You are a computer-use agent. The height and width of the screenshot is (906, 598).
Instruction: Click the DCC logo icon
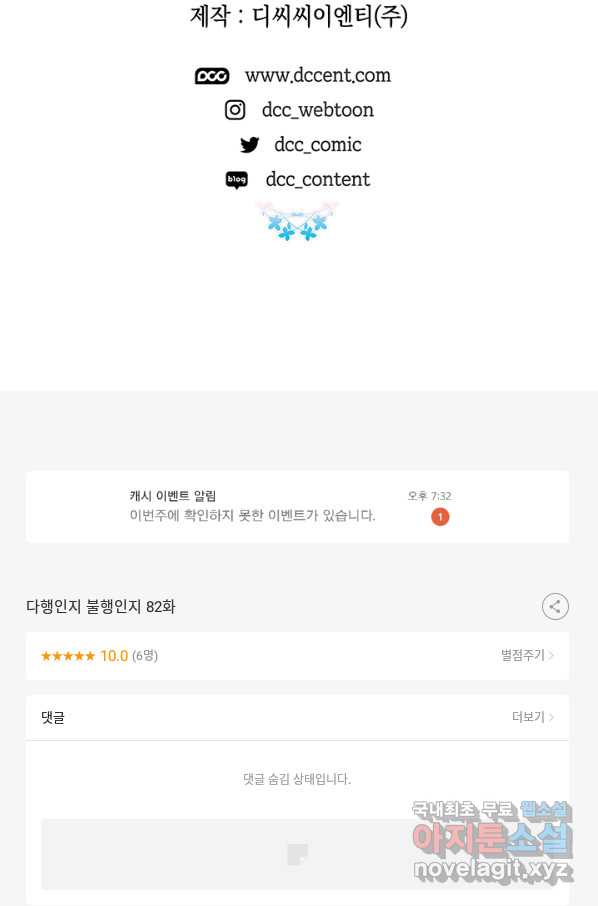point(211,76)
